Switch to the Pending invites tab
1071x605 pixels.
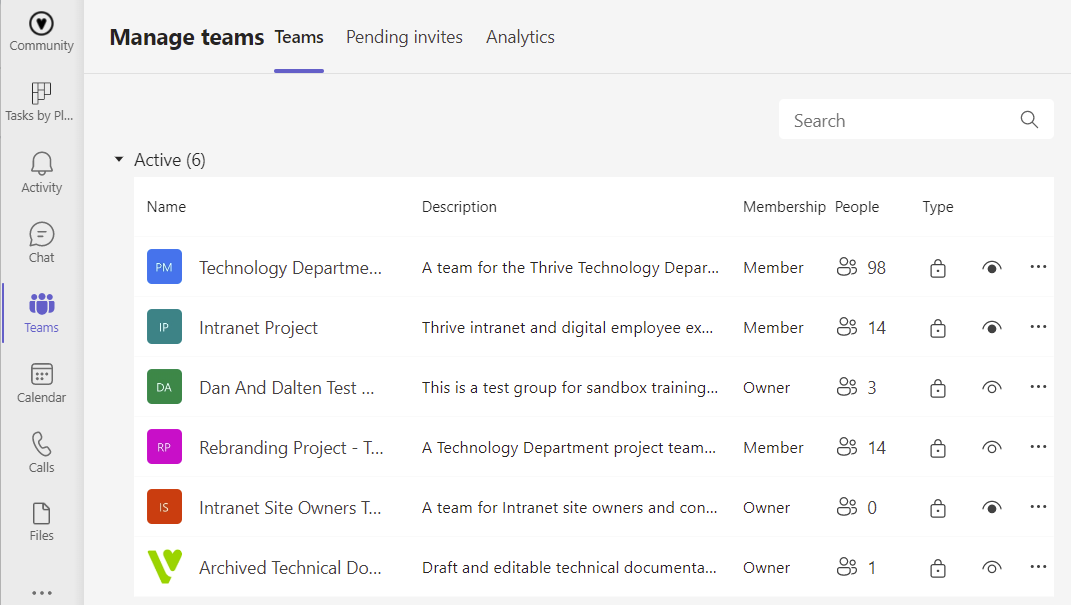404,37
